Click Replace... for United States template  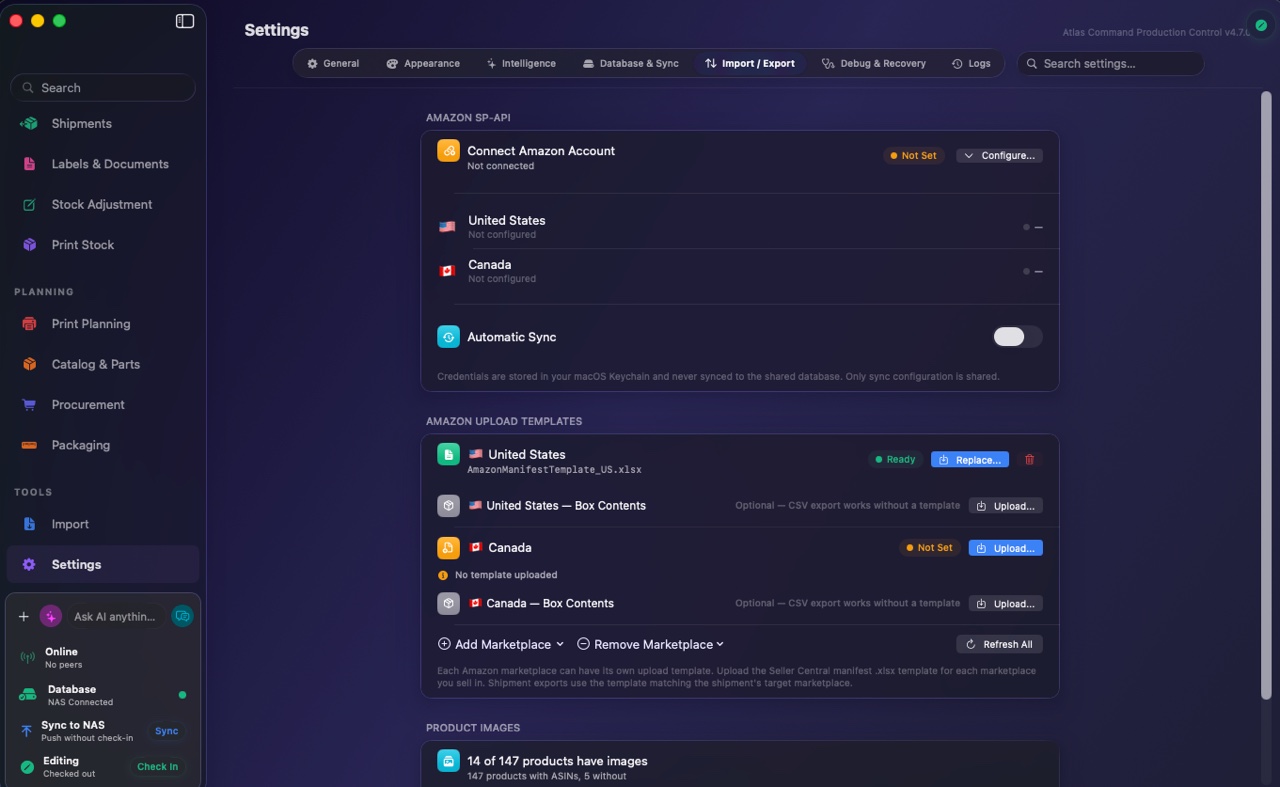[970, 460]
